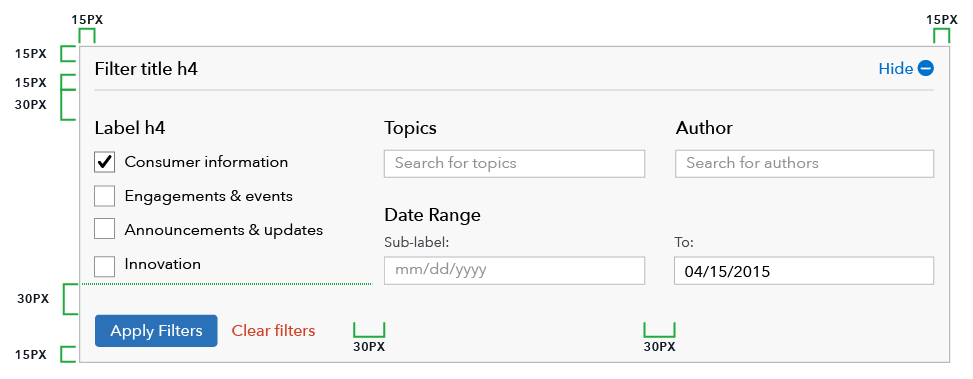This screenshot has width=973, height=379.
Task: Click the Clear filters link
Action: point(274,331)
